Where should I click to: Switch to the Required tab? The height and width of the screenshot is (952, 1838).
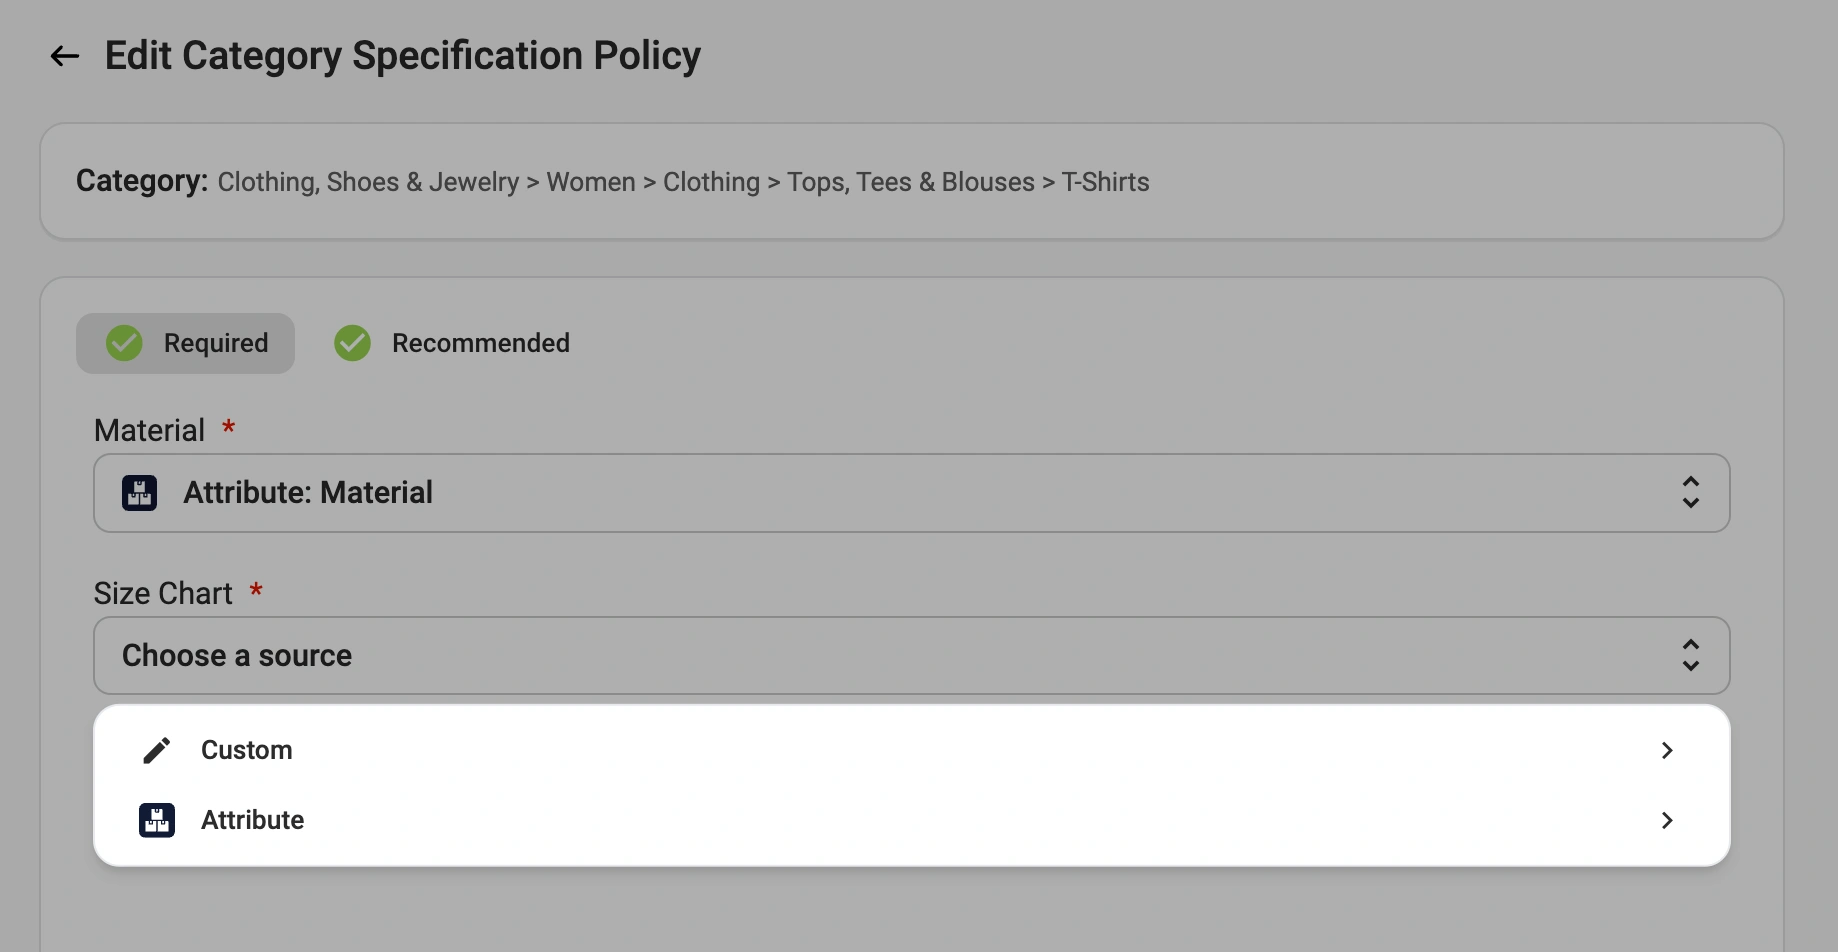click(x=186, y=343)
